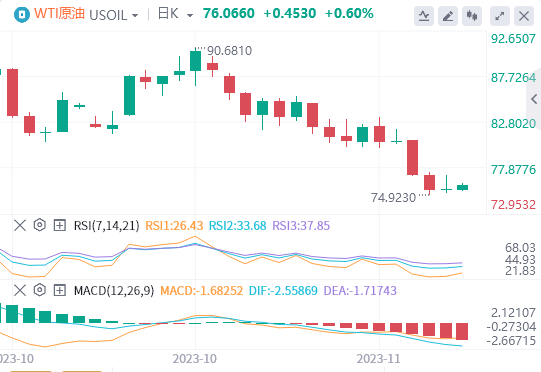Select the pencil drawing tool
Screen dimensions: 541x372
[448, 16]
